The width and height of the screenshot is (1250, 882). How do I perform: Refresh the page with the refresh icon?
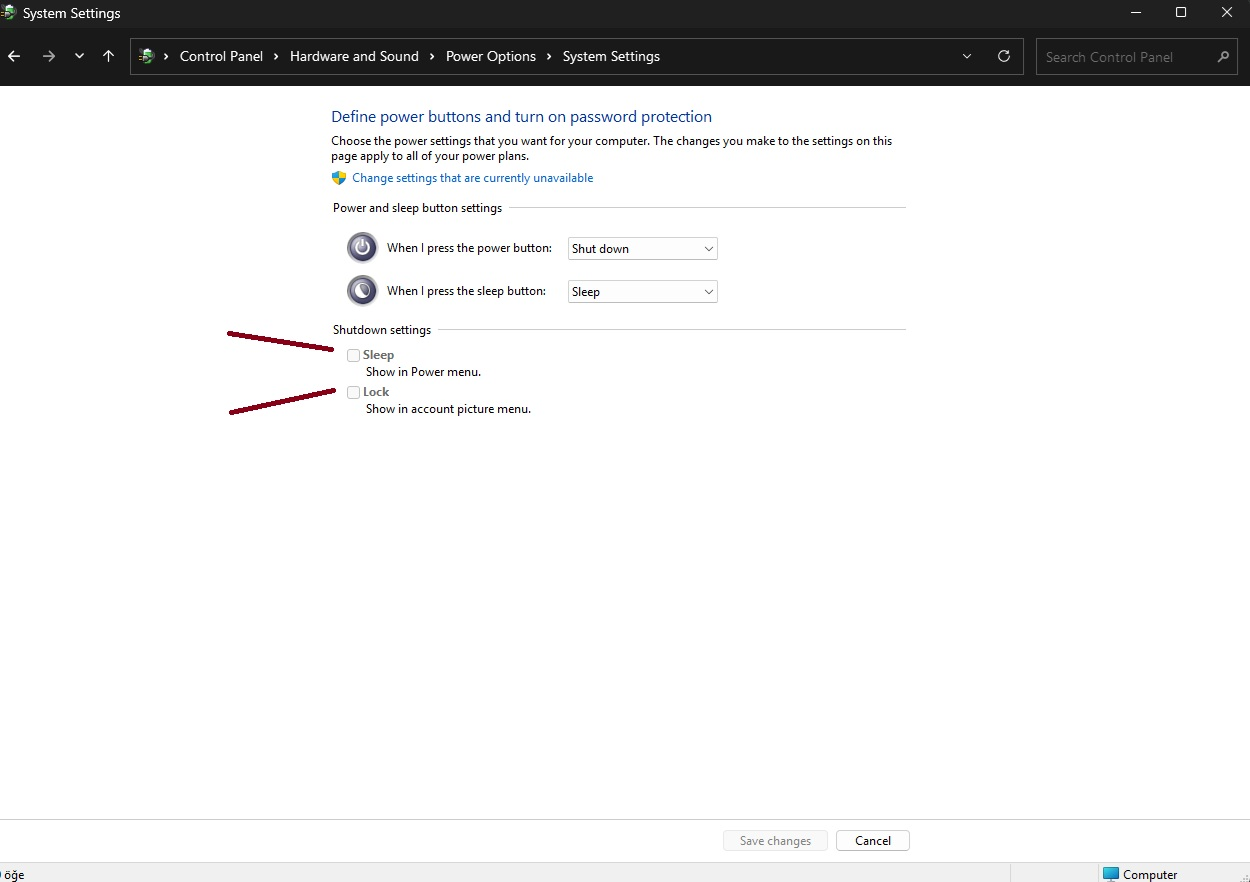[1004, 57]
